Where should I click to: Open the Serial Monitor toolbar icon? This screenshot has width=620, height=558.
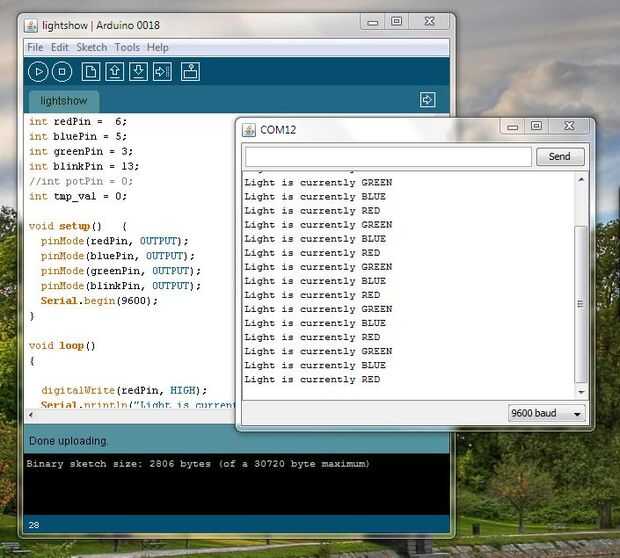tap(190, 72)
